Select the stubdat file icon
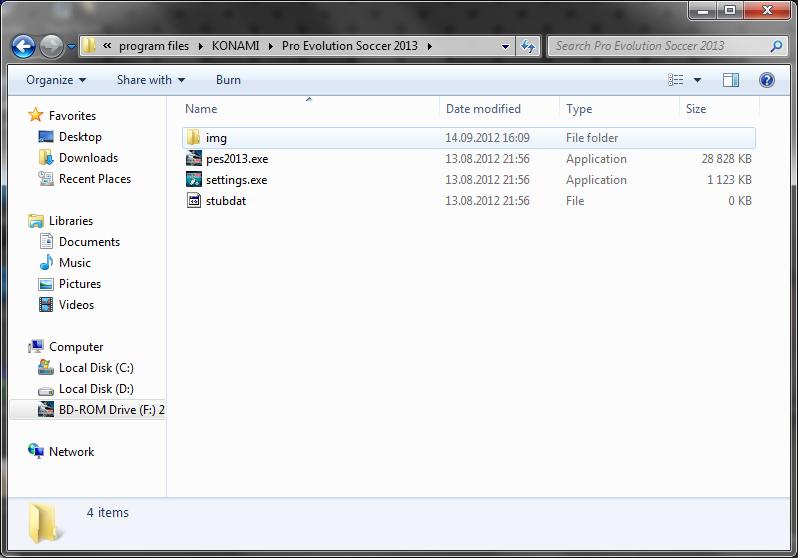Screen dimensions: 798x558 tap(193, 201)
